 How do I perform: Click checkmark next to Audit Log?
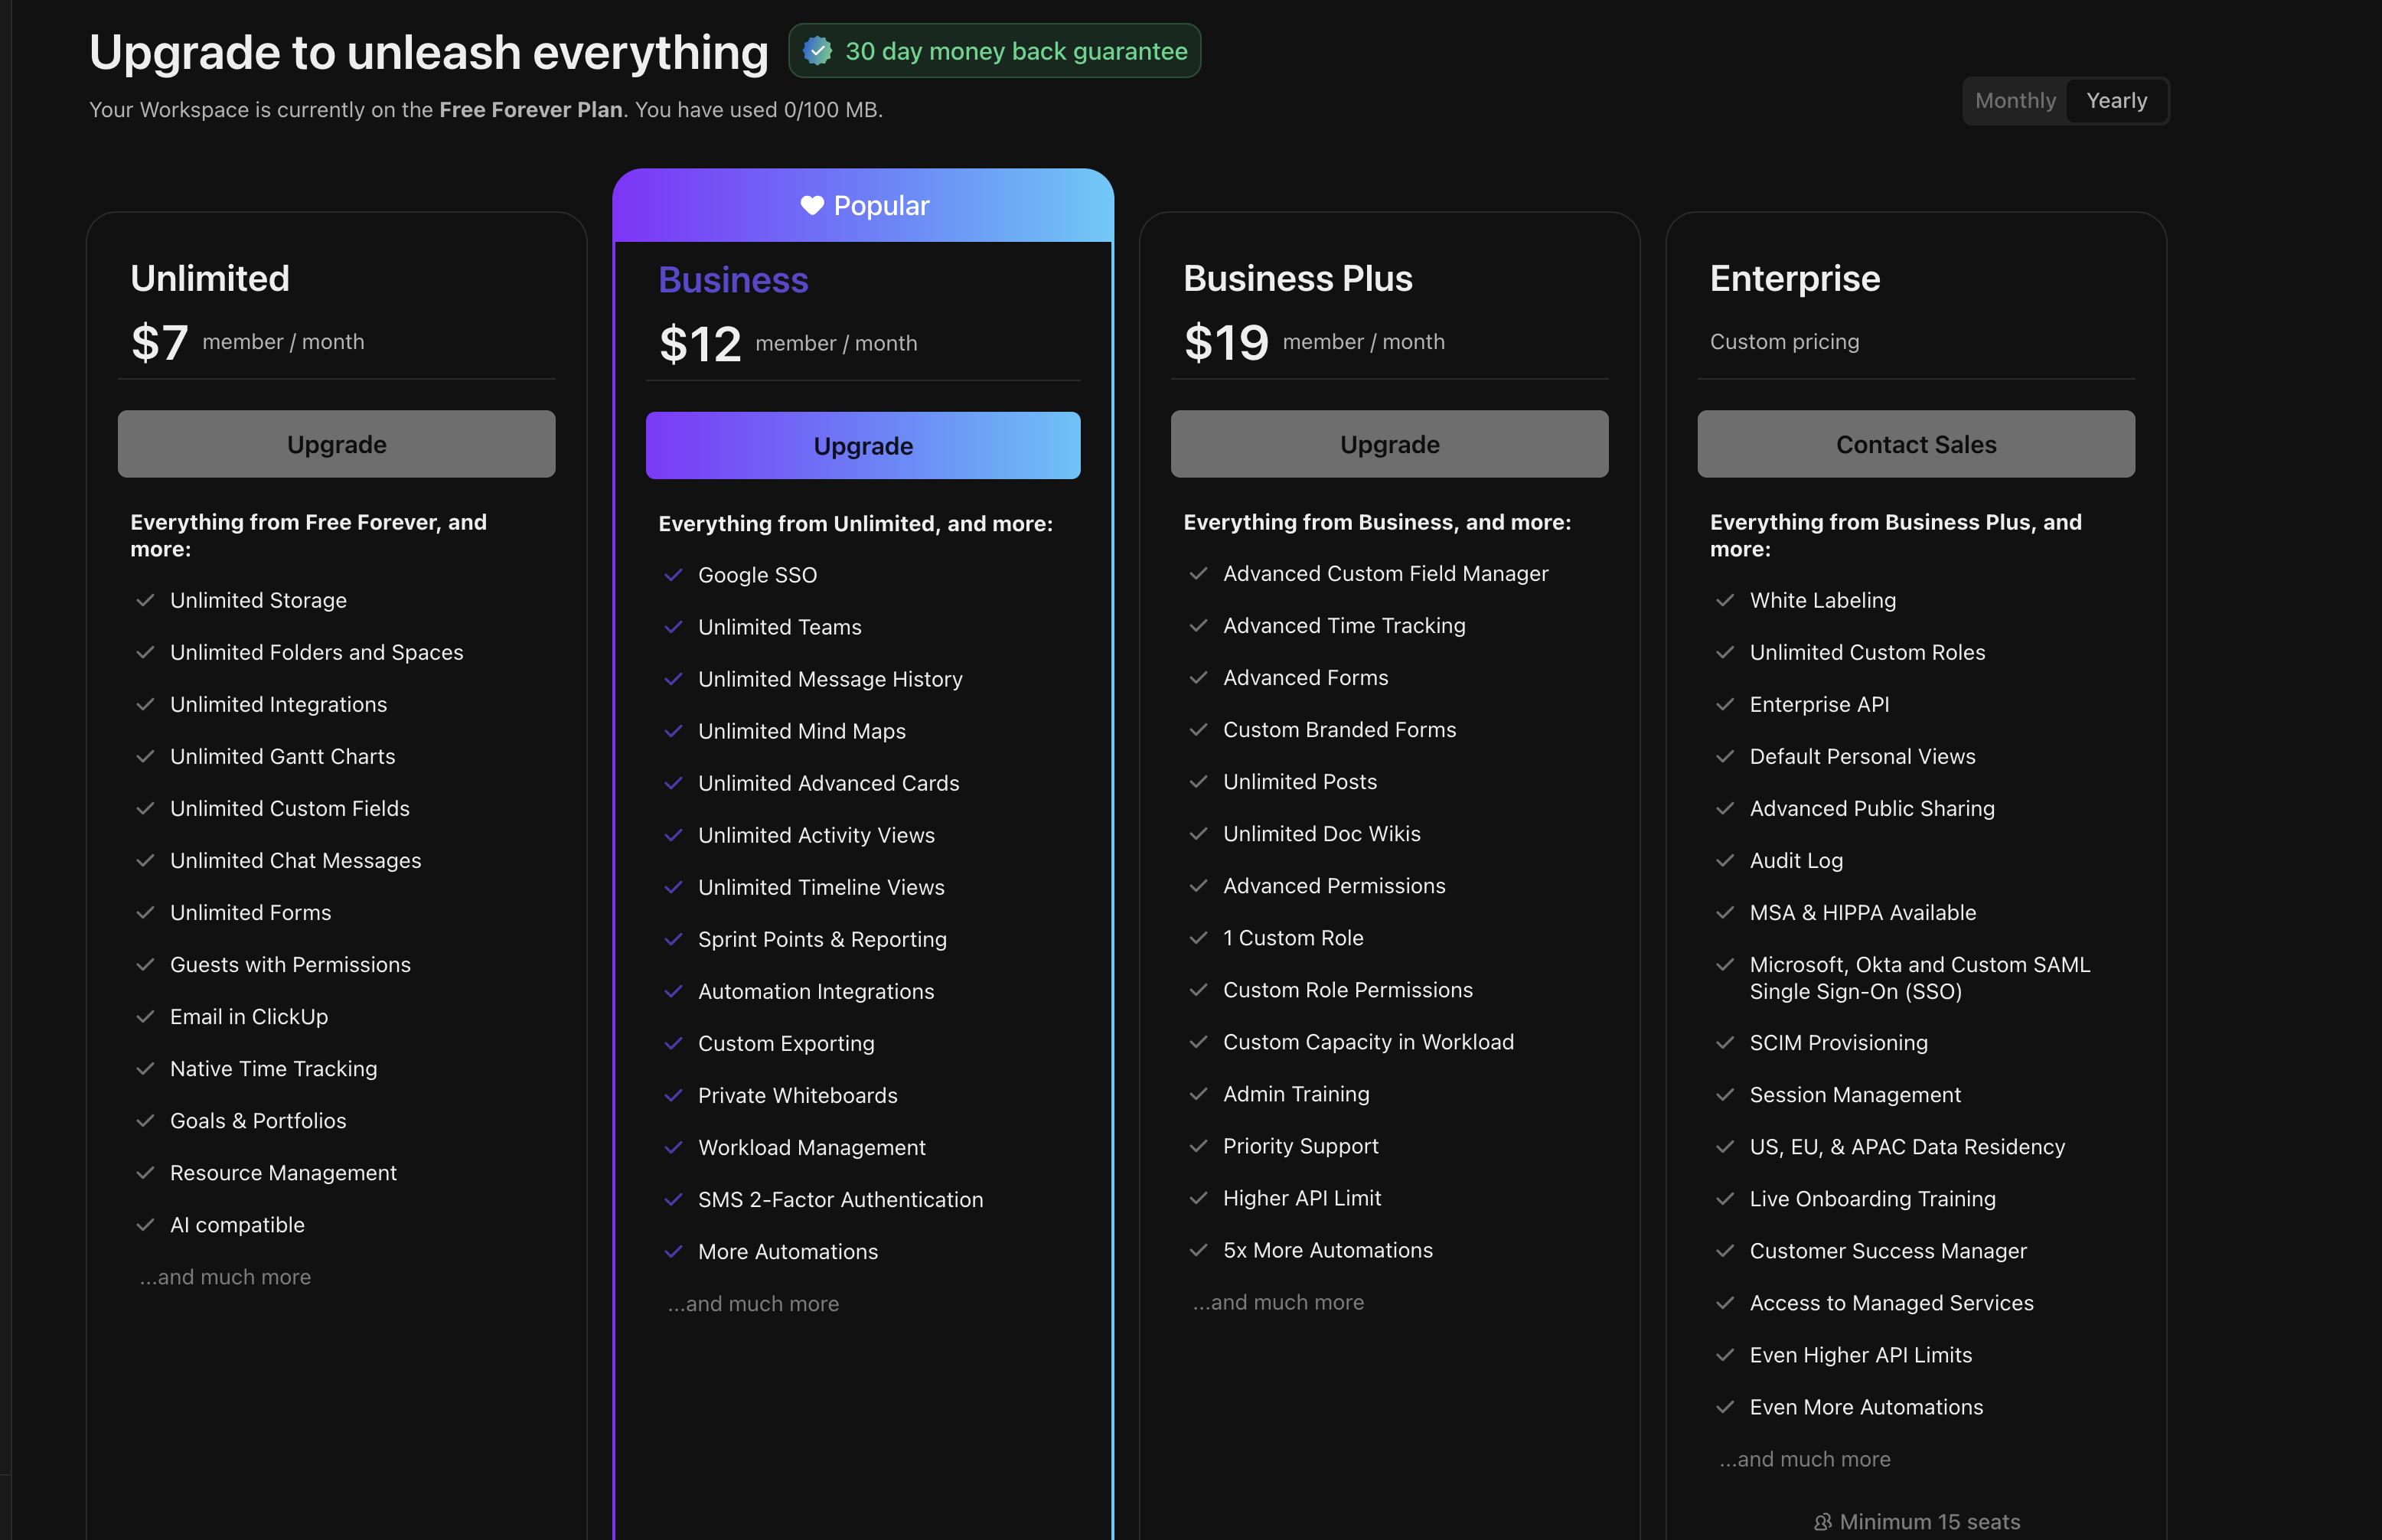(1725, 860)
